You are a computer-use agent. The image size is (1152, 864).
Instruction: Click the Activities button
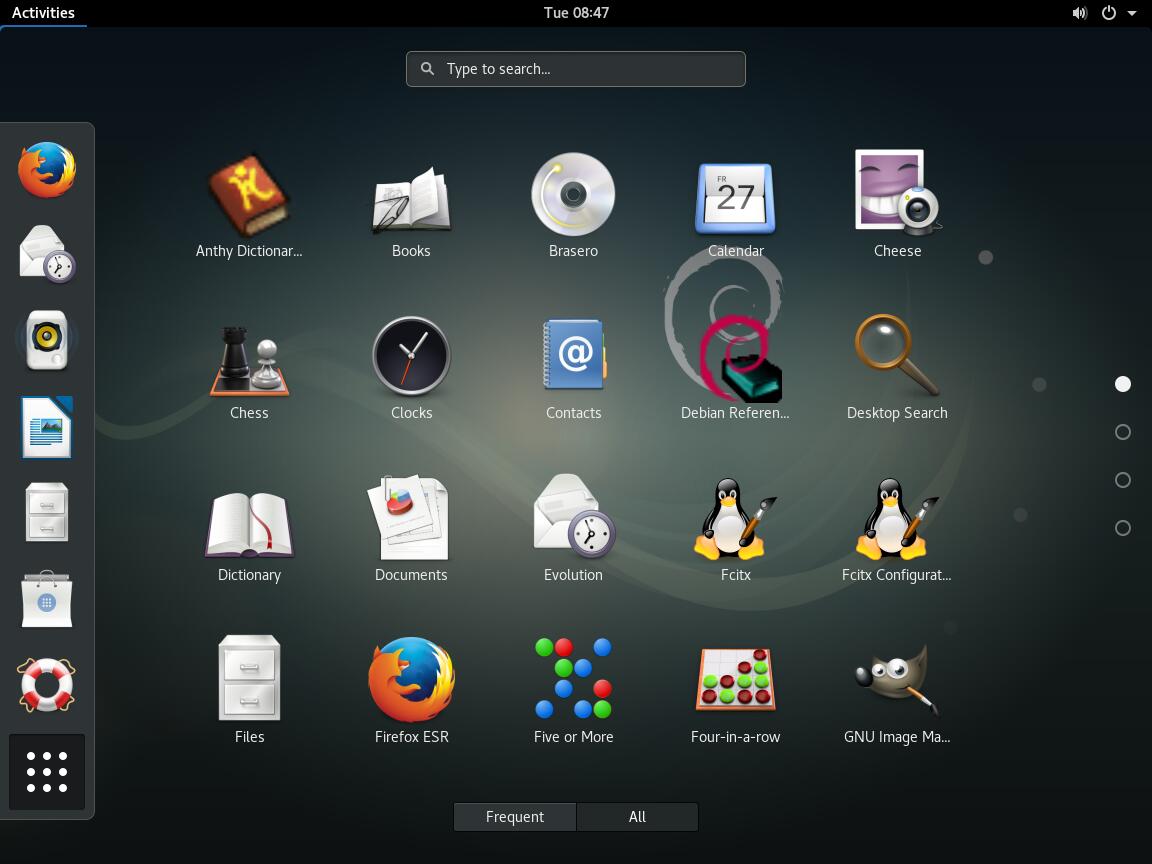[x=43, y=12]
